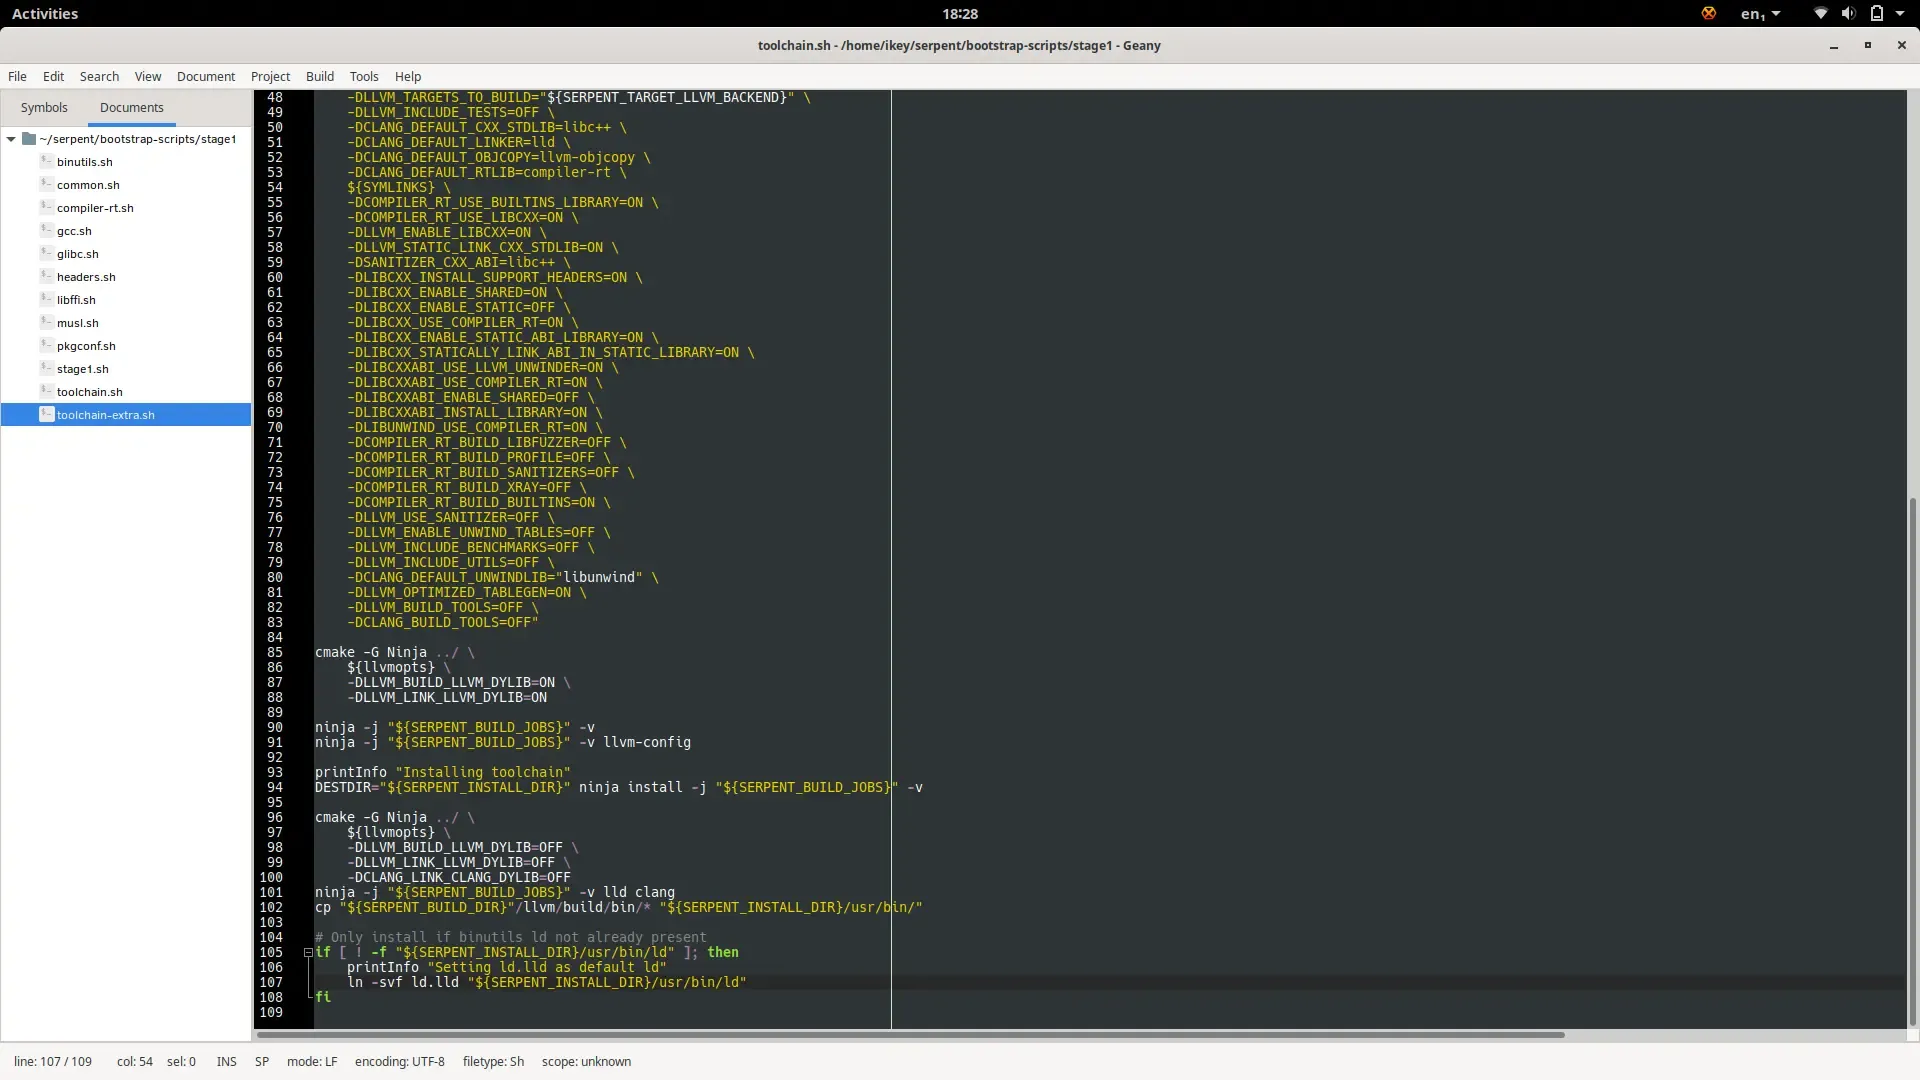Click the file icon next to stage1.sh
The height and width of the screenshot is (1080, 1920).
(x=46, y=368)
